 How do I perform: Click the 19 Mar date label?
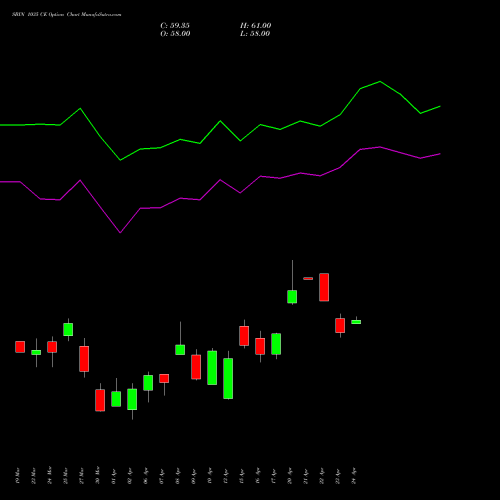[18, 476]
